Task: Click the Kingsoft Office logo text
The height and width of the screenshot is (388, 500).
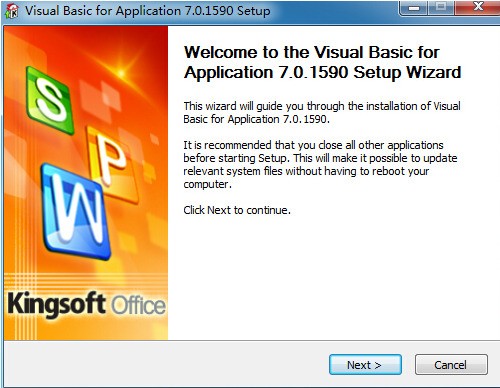Action: (86, 304)
